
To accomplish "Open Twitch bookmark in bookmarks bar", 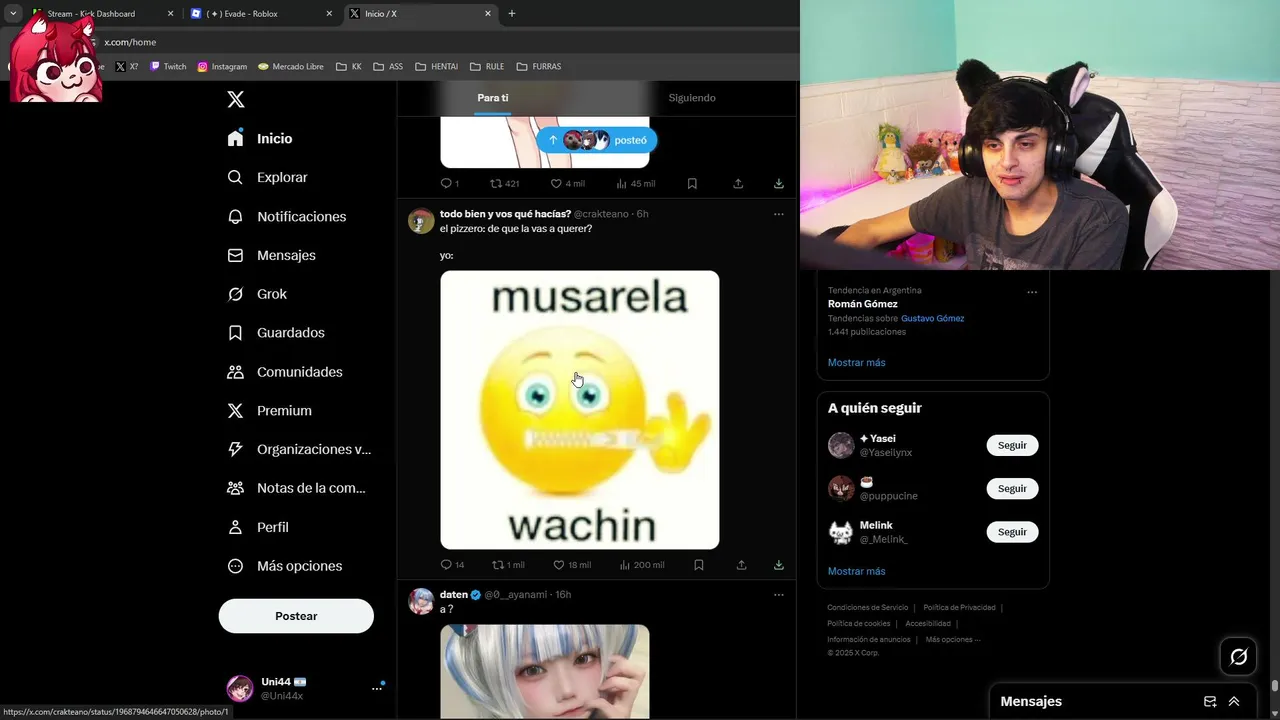I will pos(168,66).
